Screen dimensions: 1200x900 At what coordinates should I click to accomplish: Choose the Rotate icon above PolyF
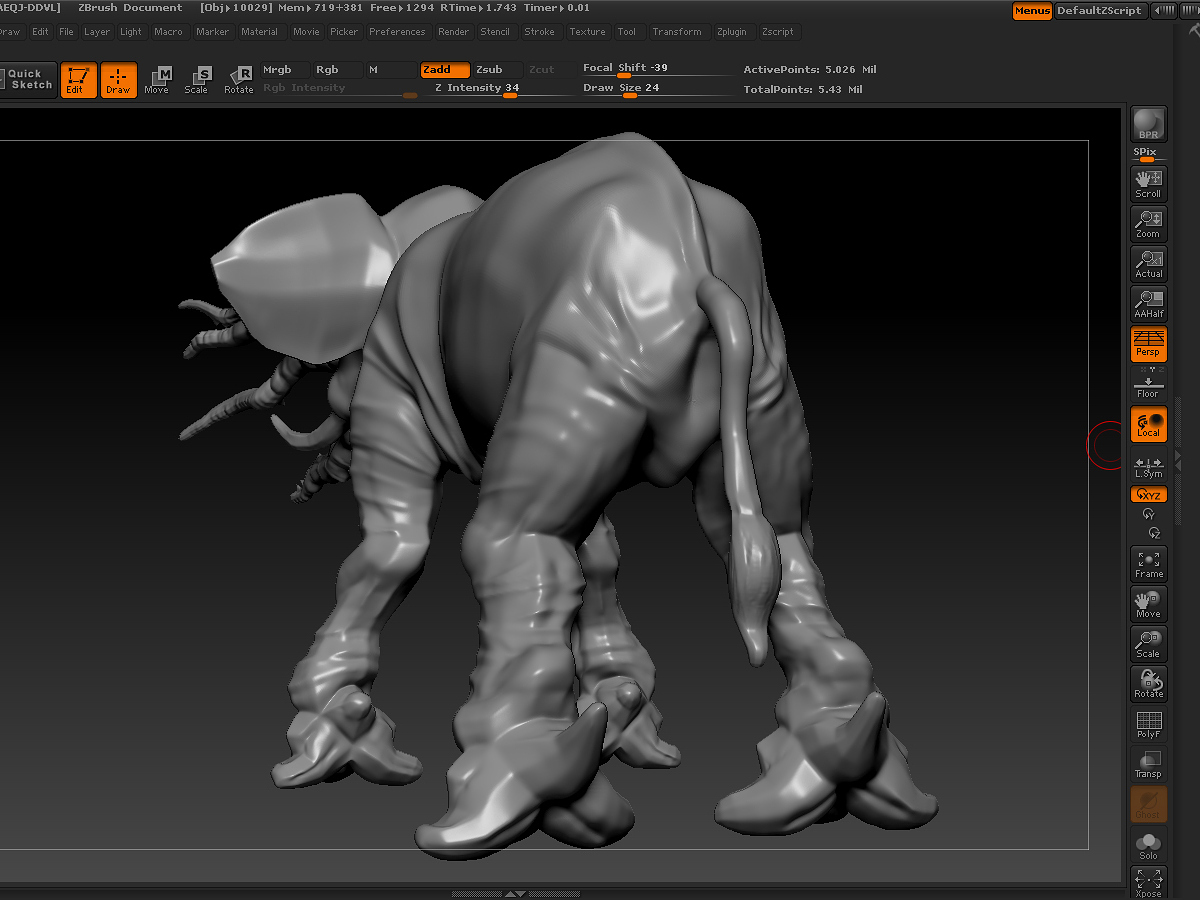click(1149, 684)
